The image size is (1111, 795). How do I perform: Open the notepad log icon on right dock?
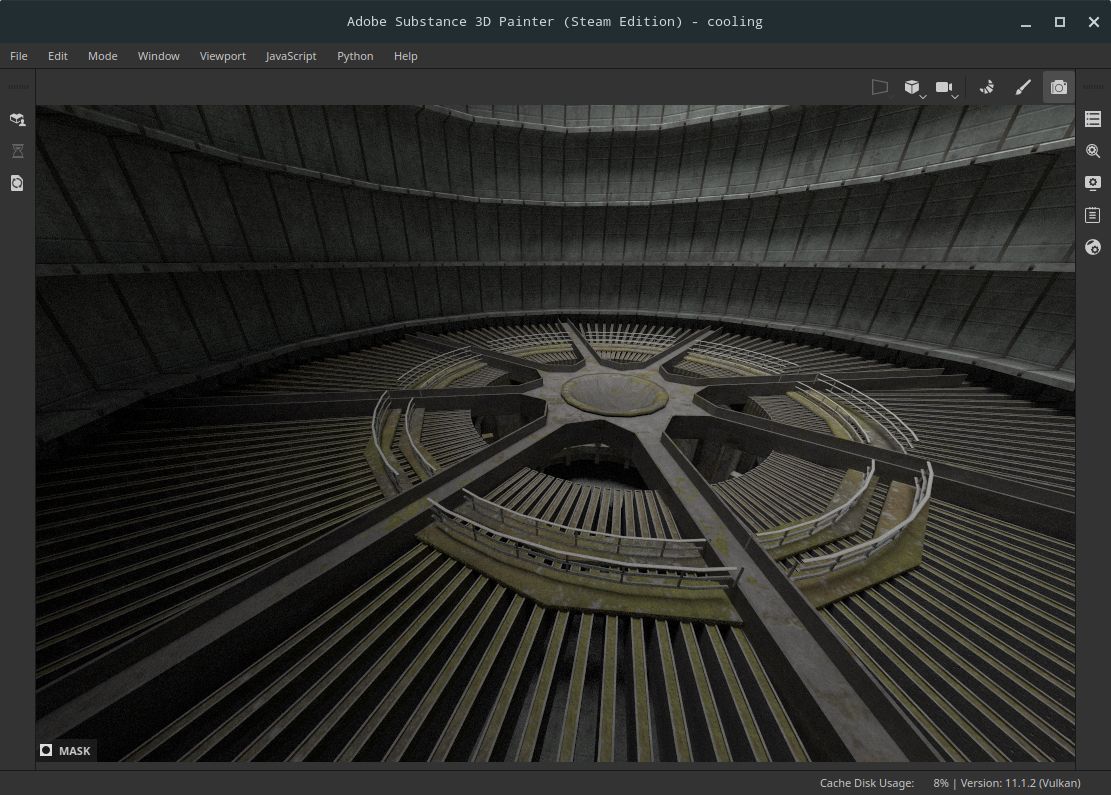click(1093, 215)
